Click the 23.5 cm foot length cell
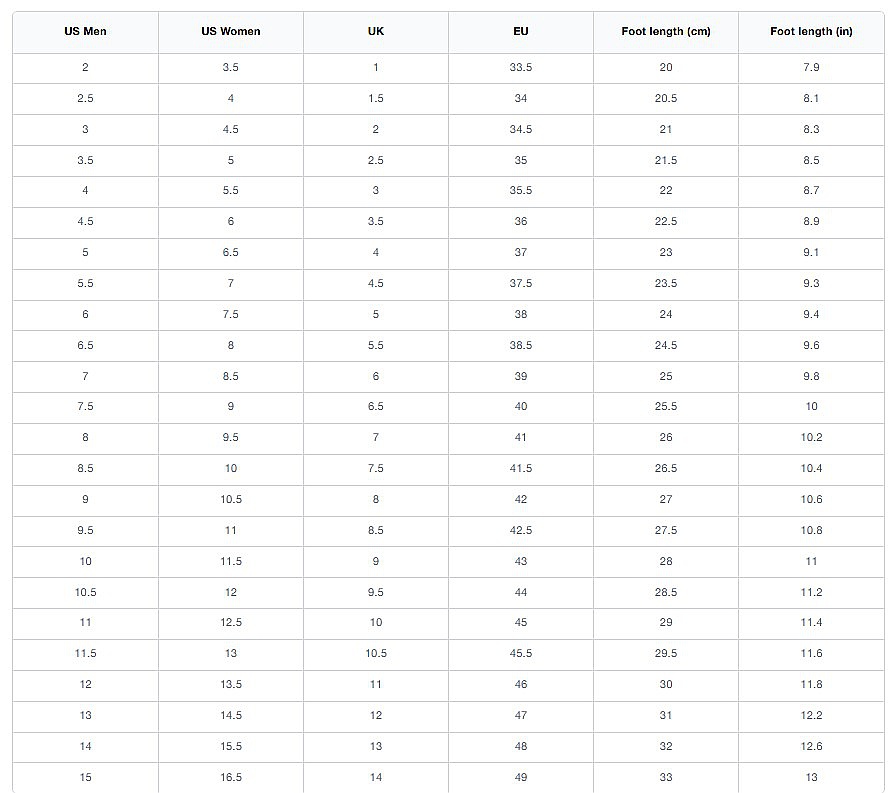This screenshot has height=793, width=889. coord(666,283)
